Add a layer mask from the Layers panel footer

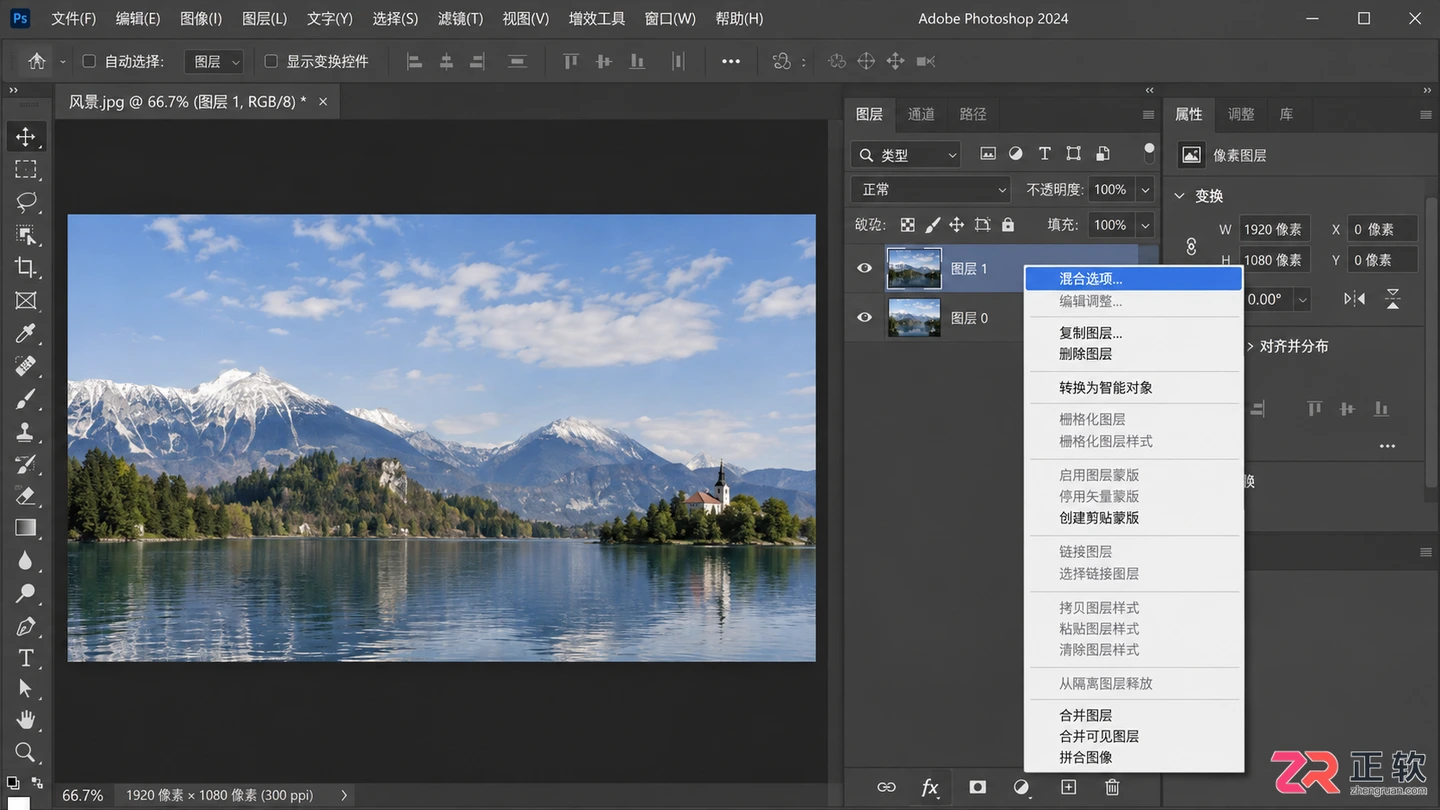tap(978, 787)
